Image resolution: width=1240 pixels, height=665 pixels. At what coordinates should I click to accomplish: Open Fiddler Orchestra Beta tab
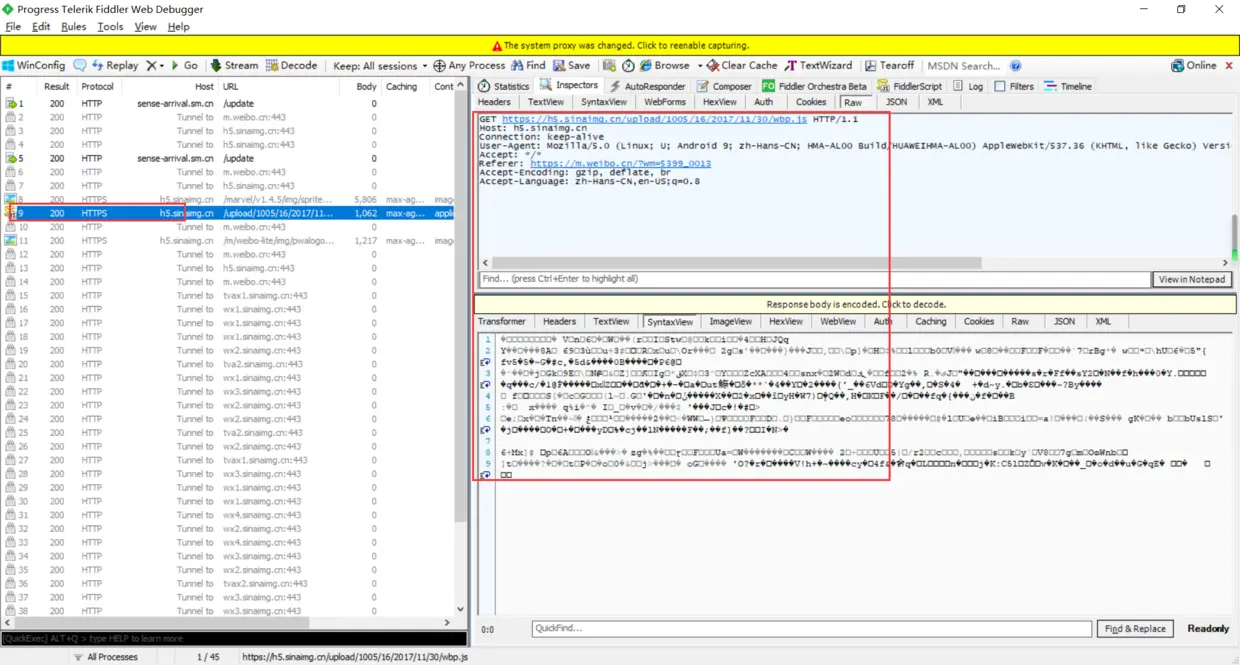815,86
